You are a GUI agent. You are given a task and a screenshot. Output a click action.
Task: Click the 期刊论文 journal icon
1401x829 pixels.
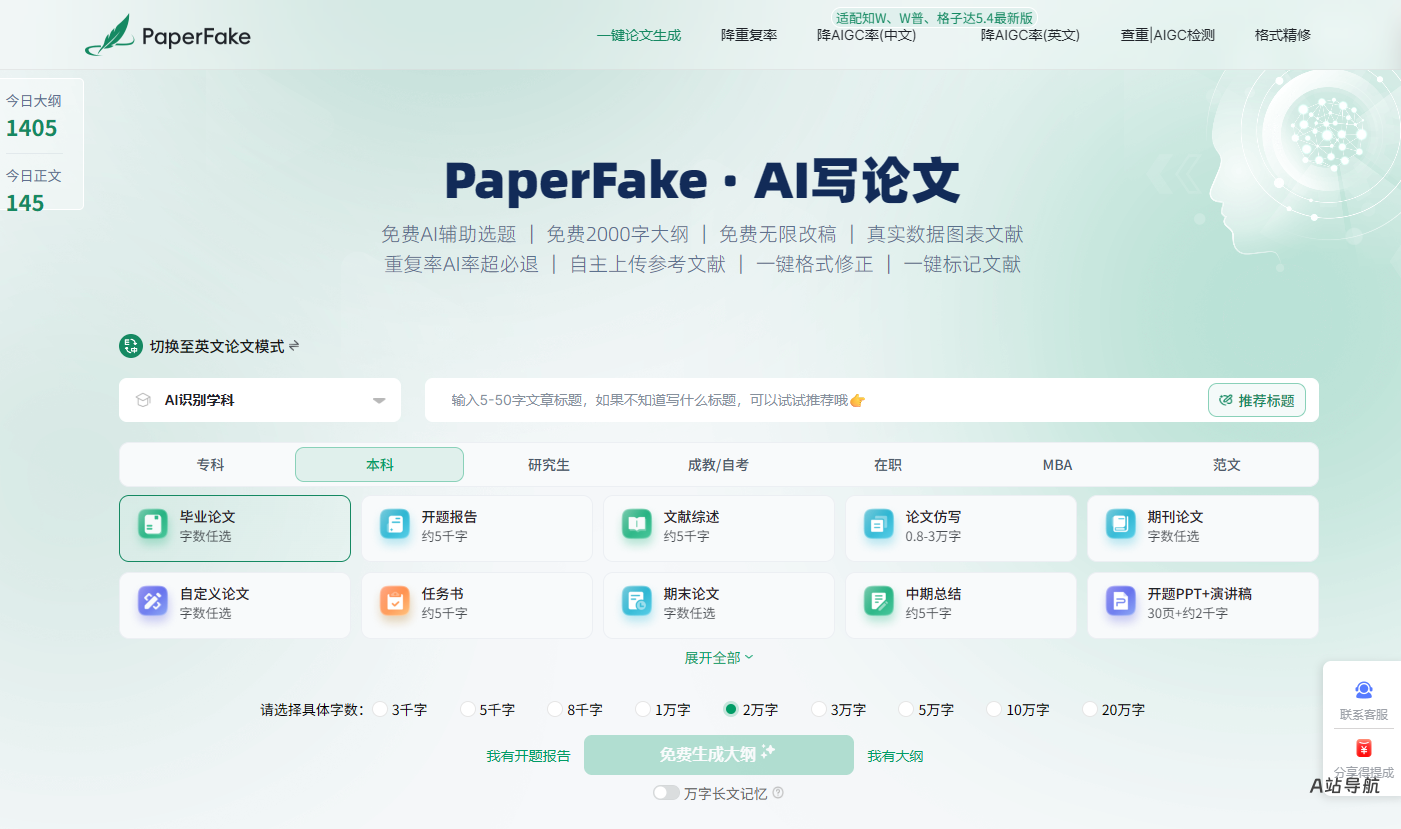[1121, 524]
